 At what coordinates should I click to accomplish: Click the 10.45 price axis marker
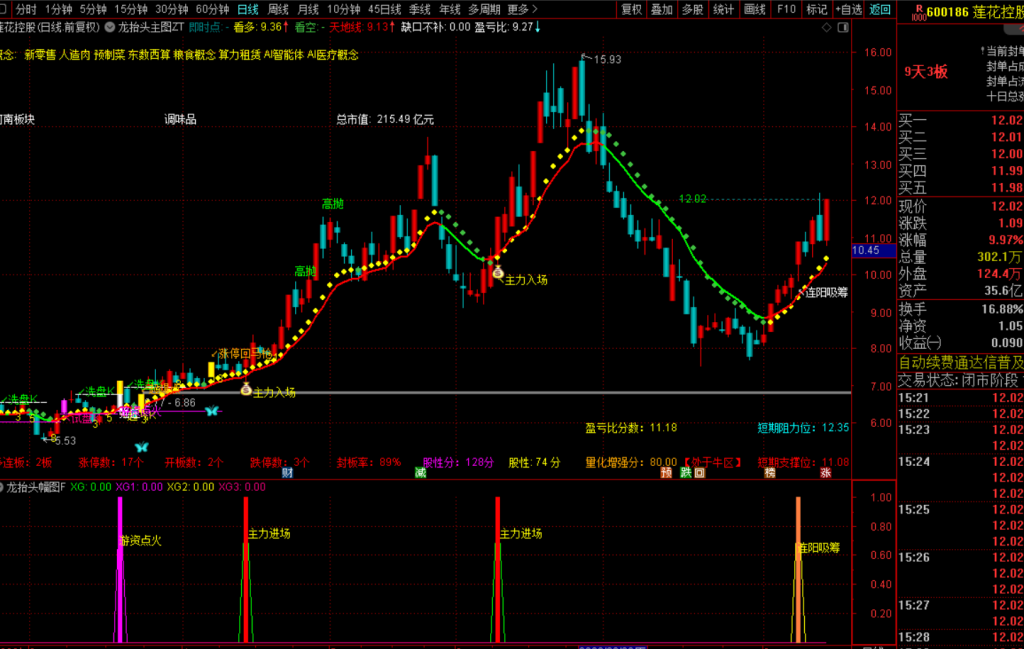click(873, 250)
